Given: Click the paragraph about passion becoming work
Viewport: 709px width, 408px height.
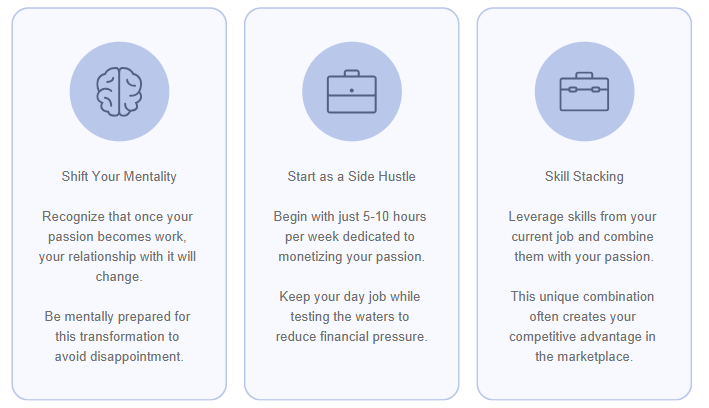Looking at the screenshot, I should (119, 236).
